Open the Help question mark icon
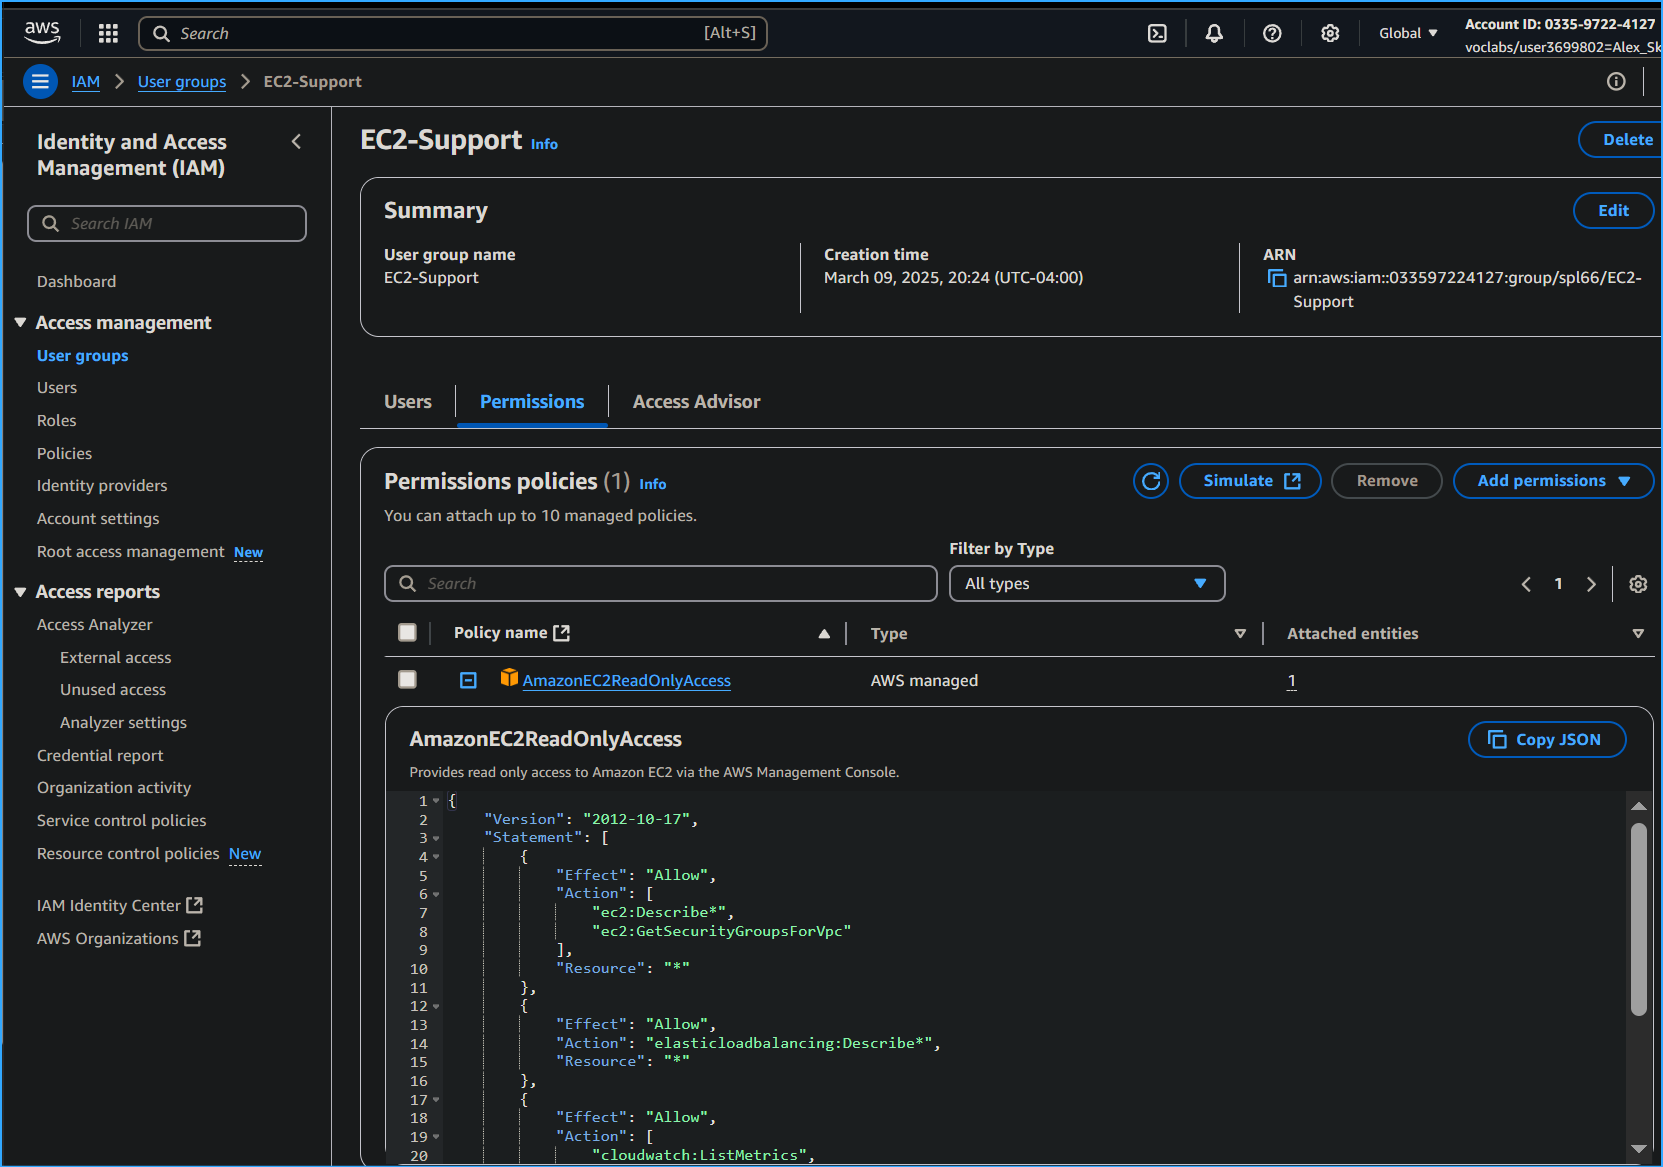This screenshot has width=1663, height=1167. (x=1271, y=33)
